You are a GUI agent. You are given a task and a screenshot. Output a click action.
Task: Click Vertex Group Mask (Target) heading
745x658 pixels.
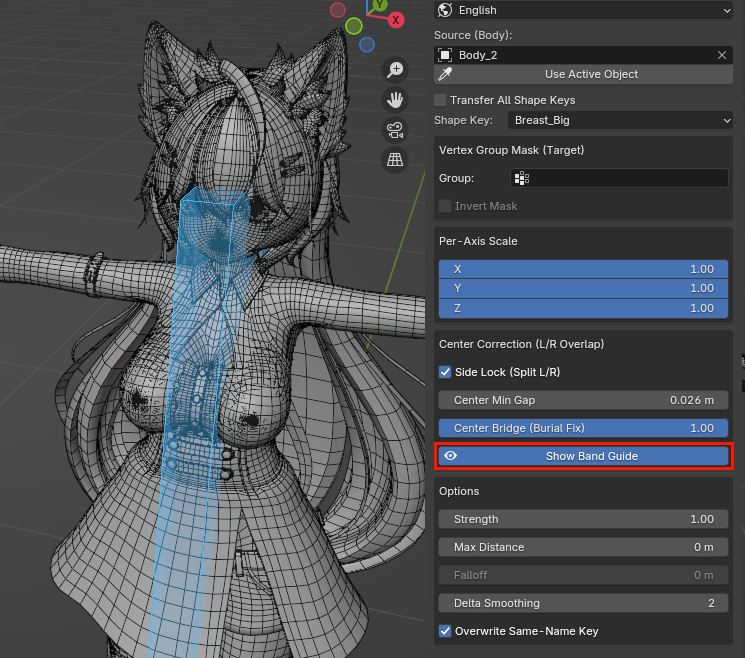pos(511,150)
